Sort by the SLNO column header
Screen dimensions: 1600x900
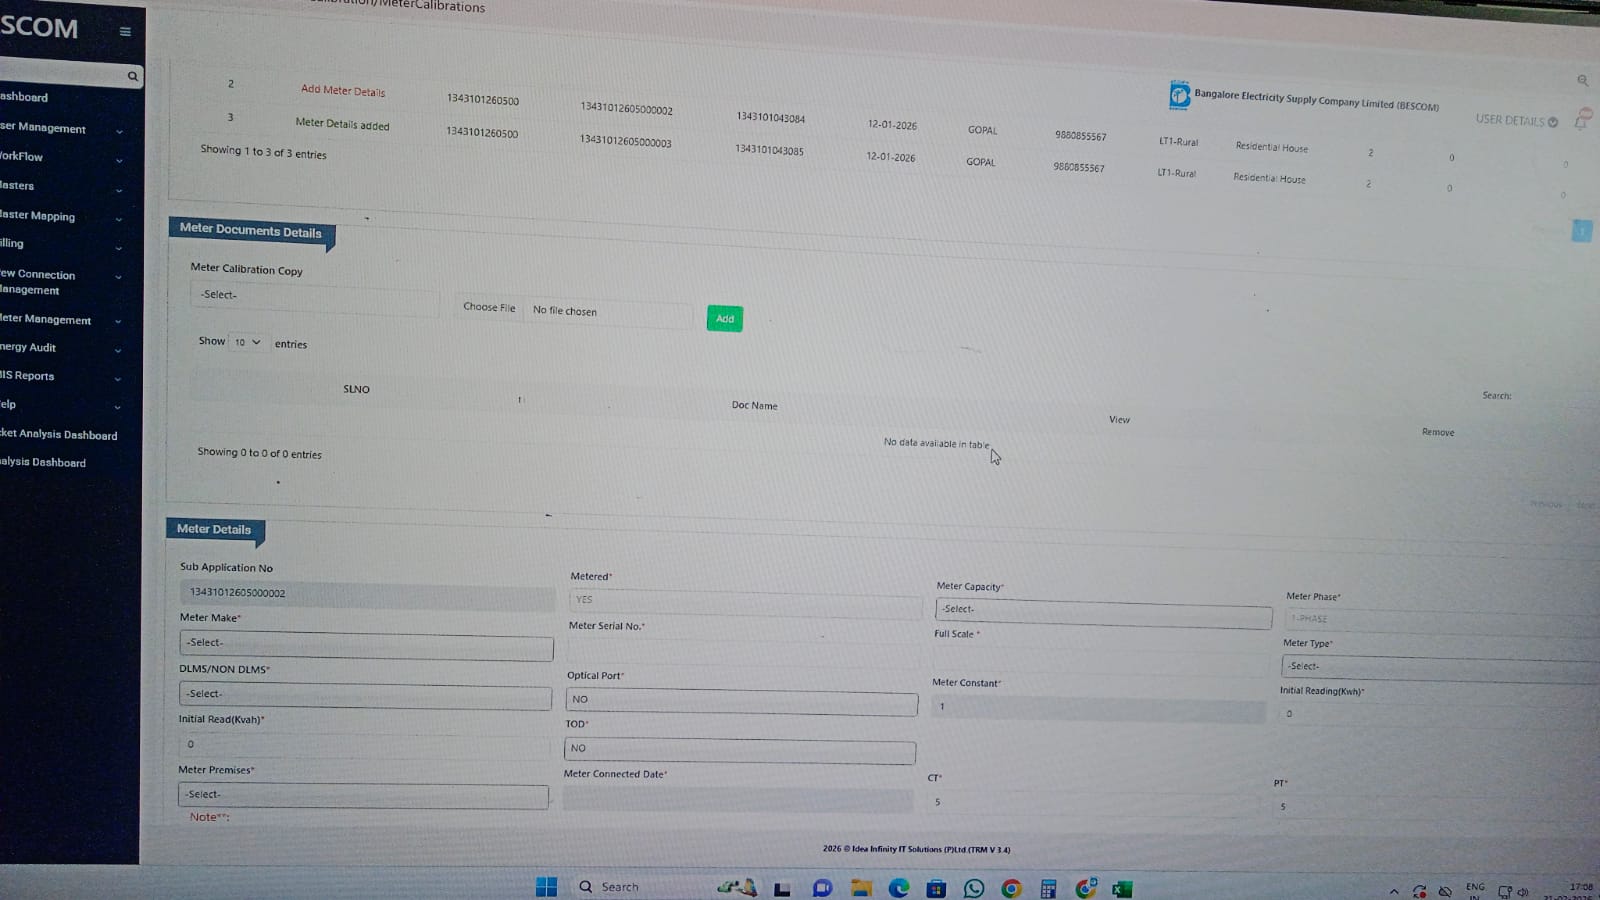point(356,389)
